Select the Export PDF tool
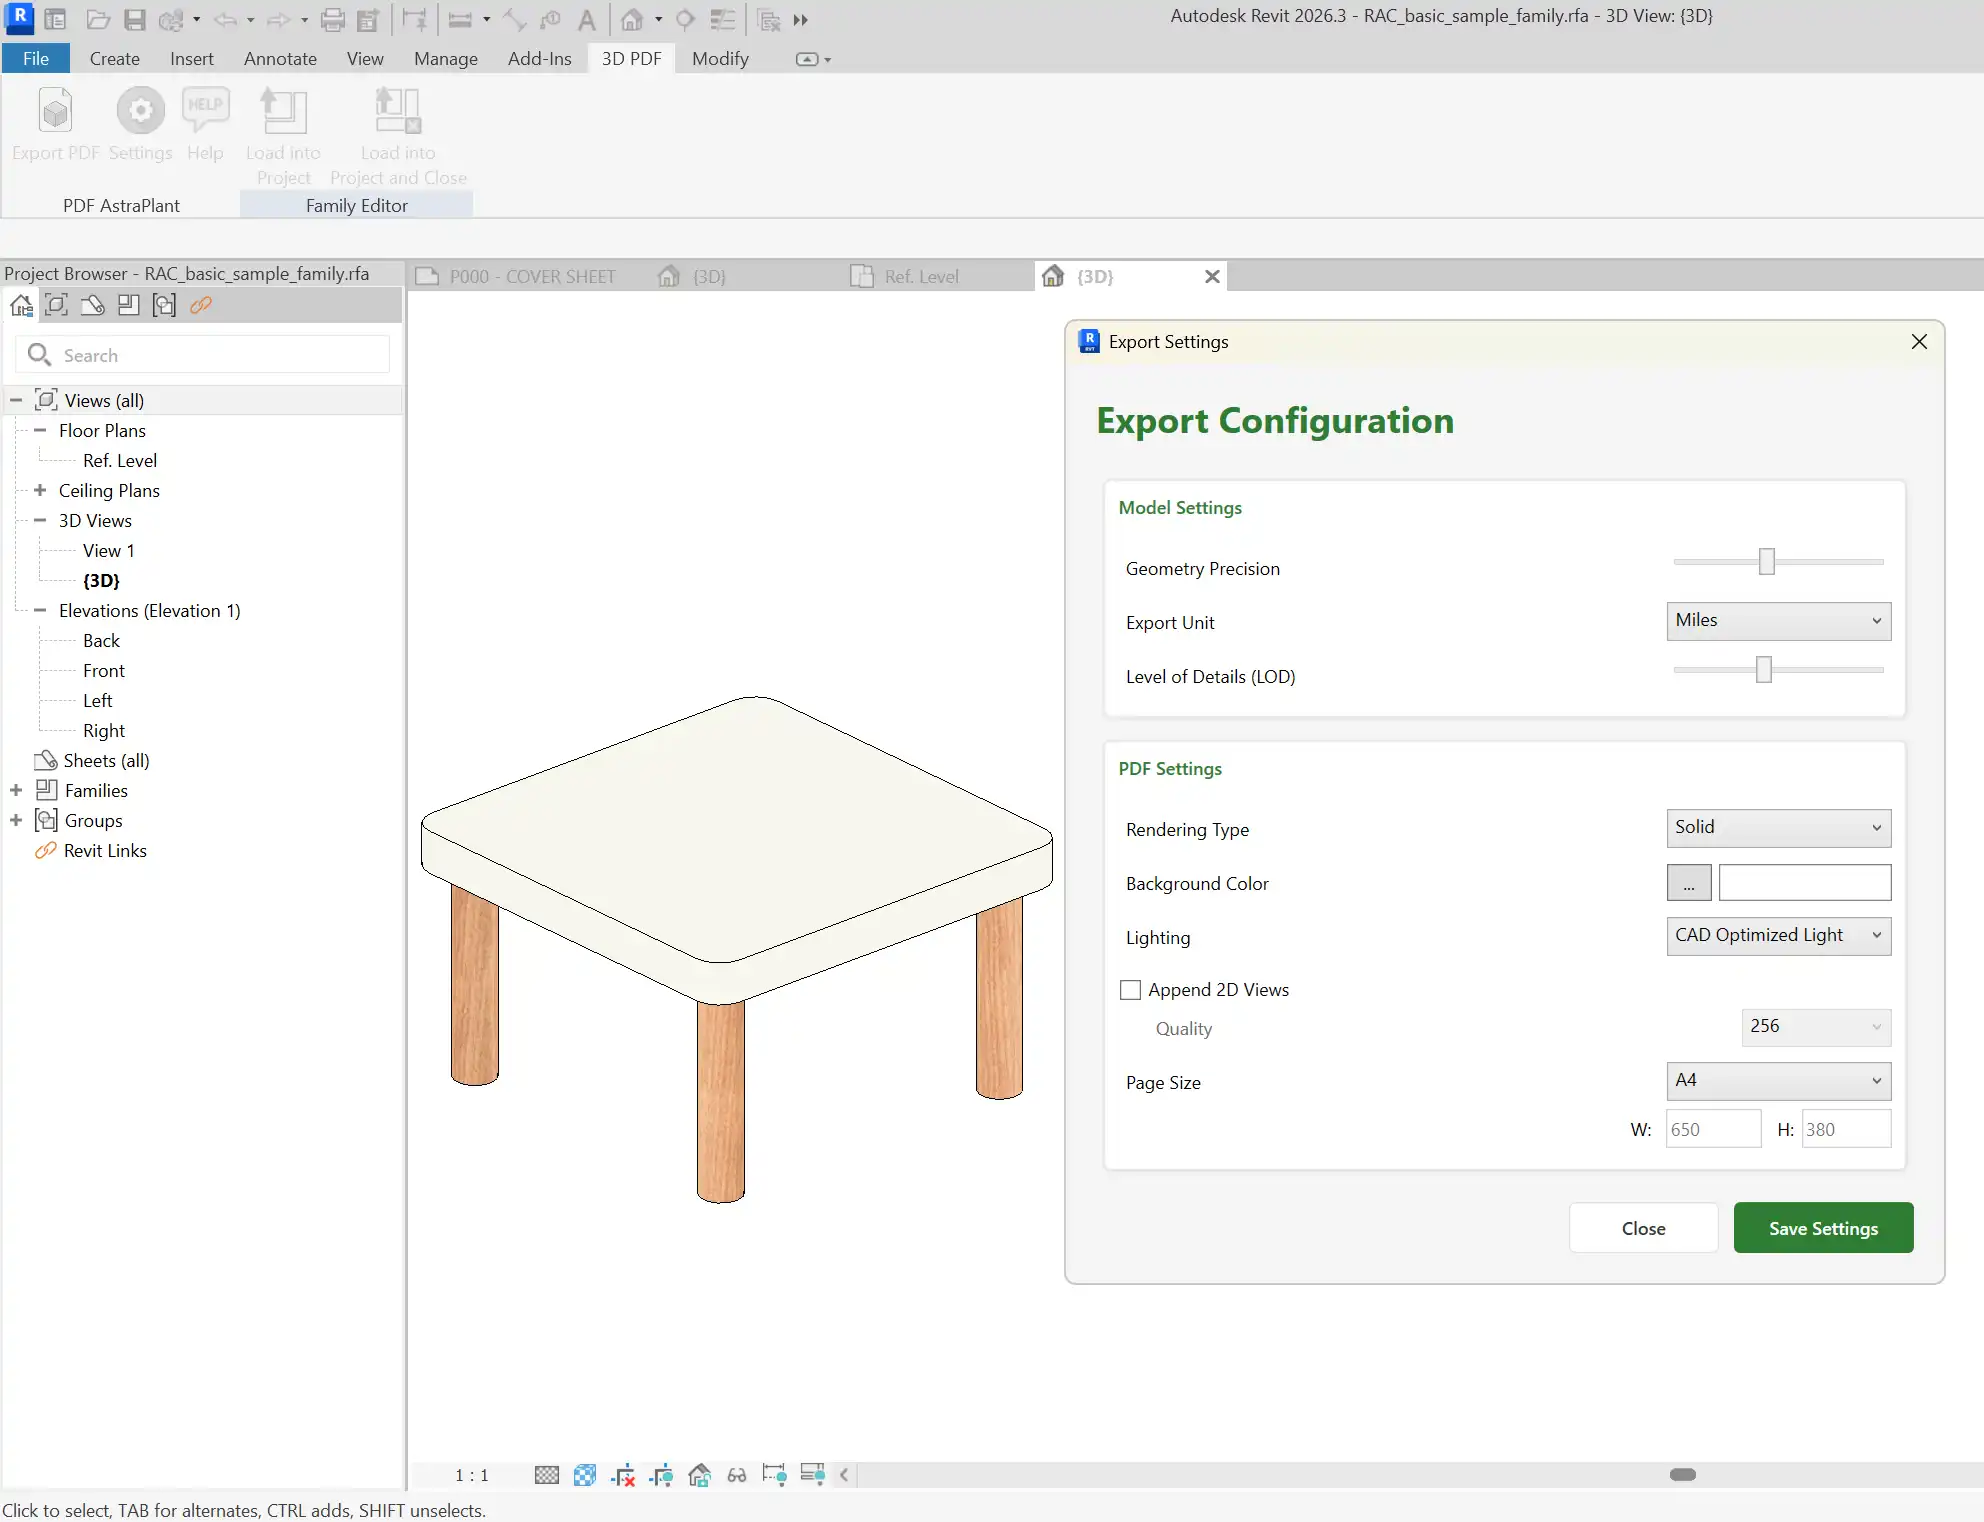The image size is (1984, 1522). pos(53,125)
